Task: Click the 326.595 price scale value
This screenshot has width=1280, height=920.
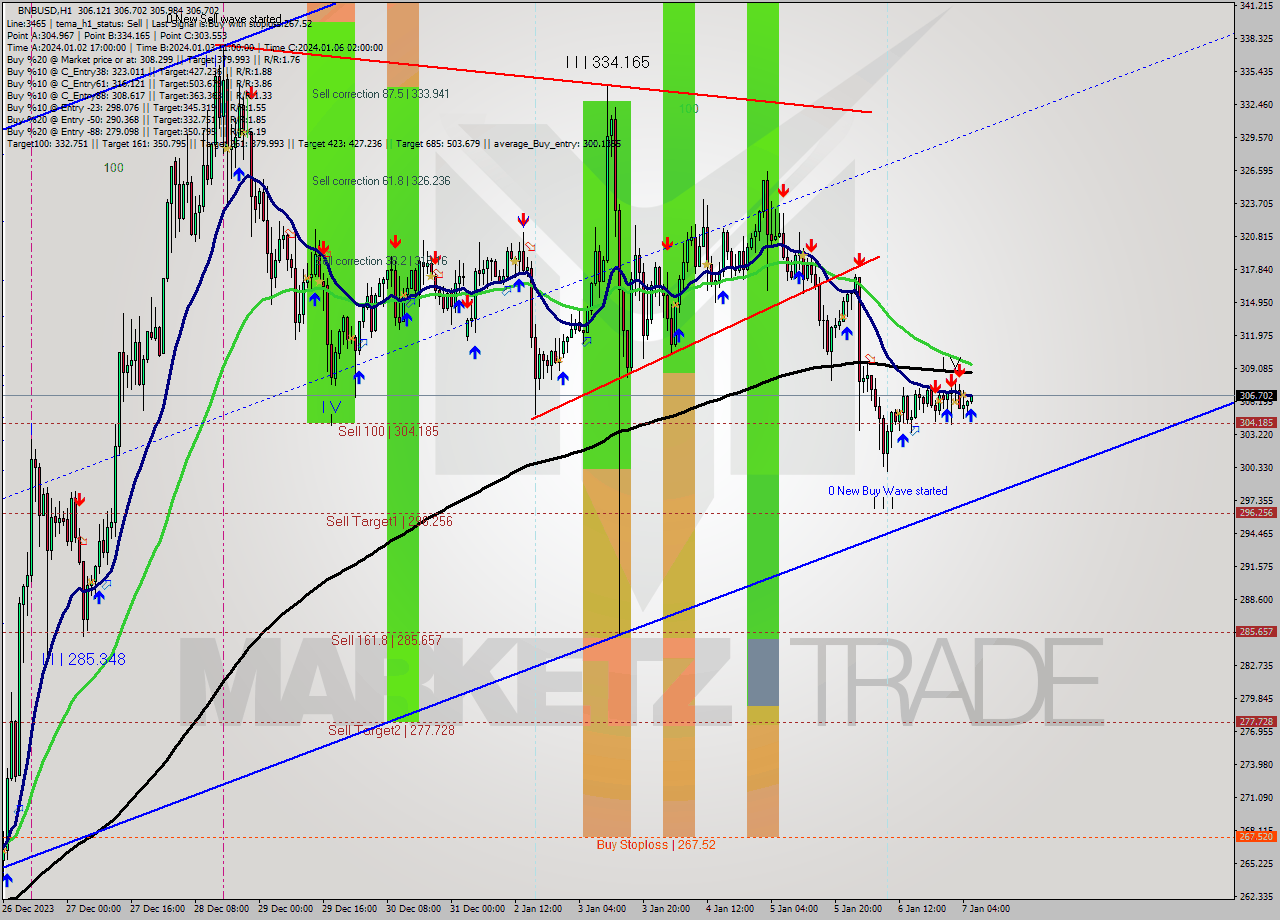Action: click(x=1256, y=170)
